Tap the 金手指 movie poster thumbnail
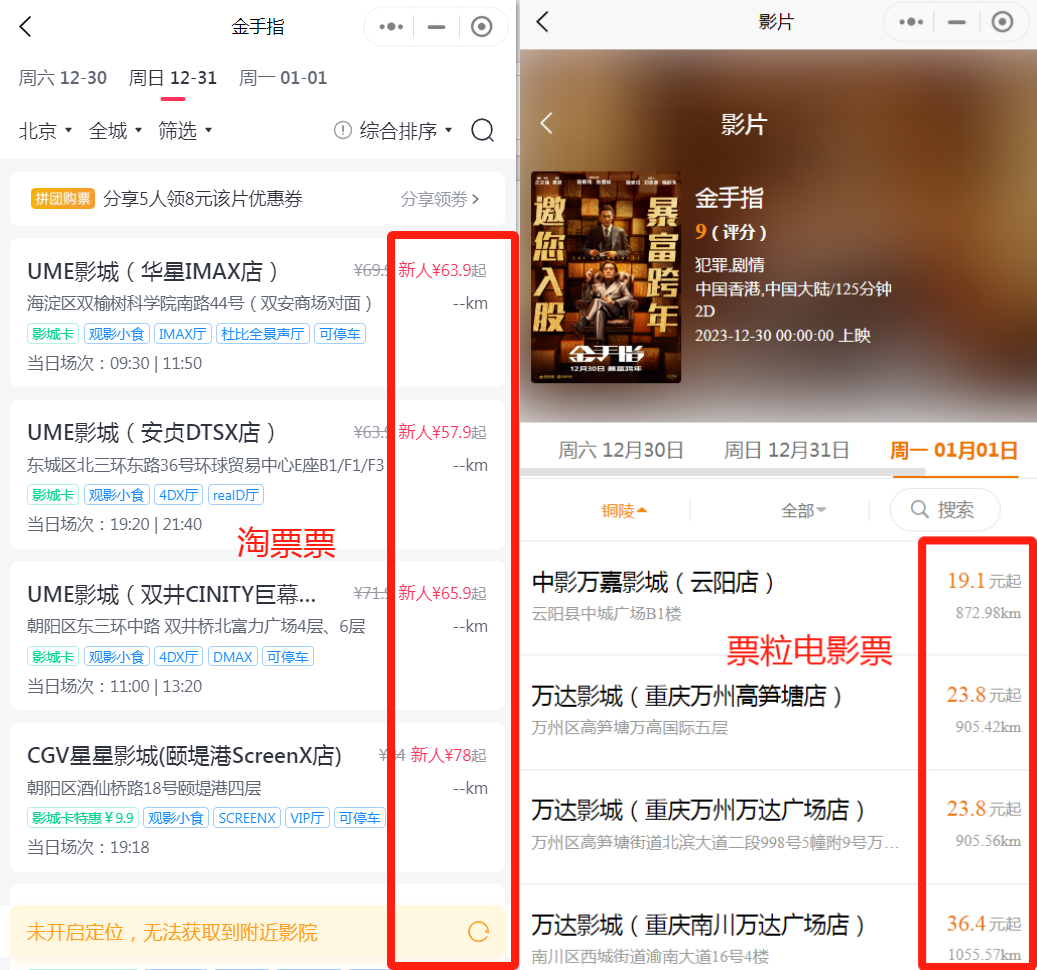This screenshot has height=970, width=1037. coord(606,277)
